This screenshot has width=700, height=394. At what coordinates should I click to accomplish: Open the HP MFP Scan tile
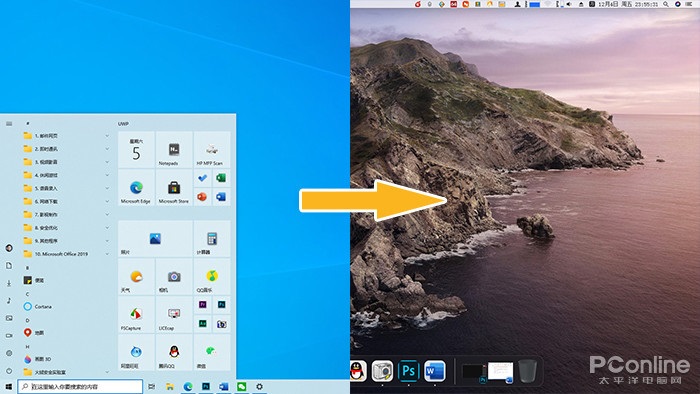pos(212,149)
